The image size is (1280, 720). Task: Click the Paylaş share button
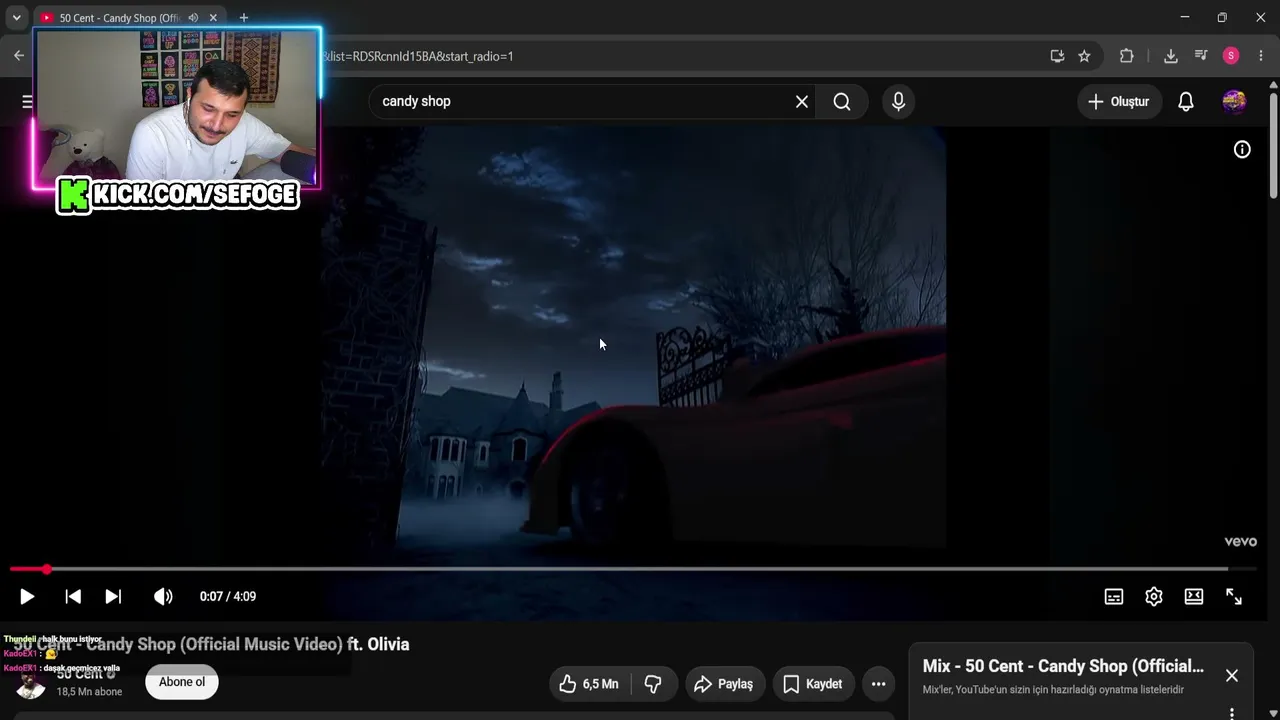[724, 684]
